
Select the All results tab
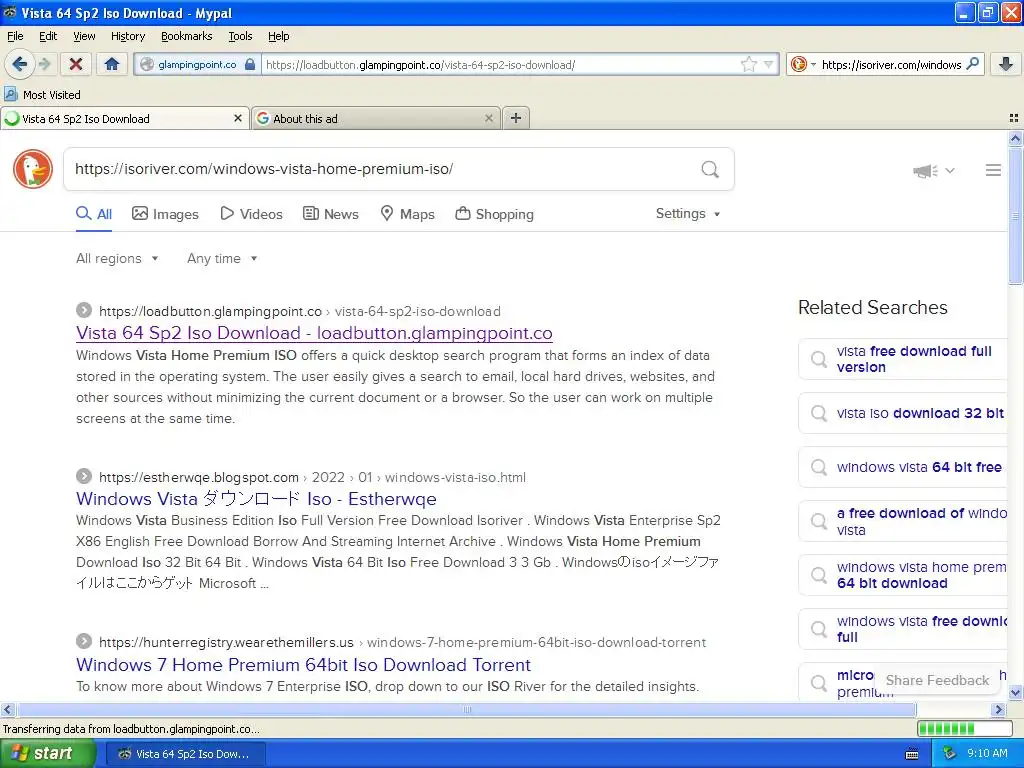94,214
